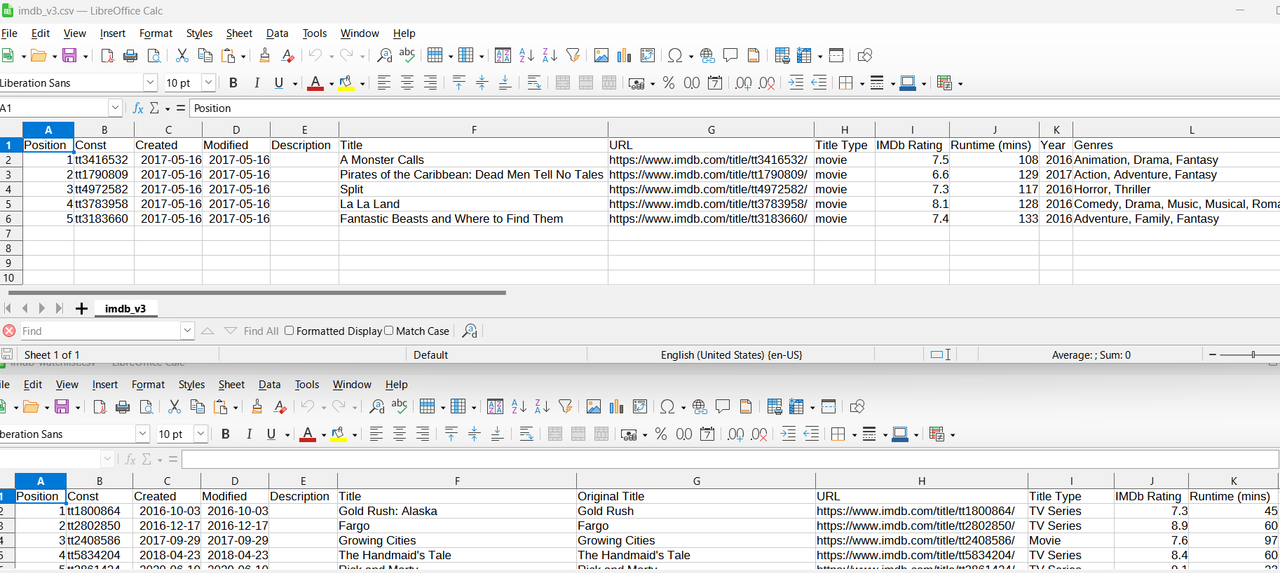Click Insert Hyperlink icon, top window

pyautogui.click(x=707, y=55)
